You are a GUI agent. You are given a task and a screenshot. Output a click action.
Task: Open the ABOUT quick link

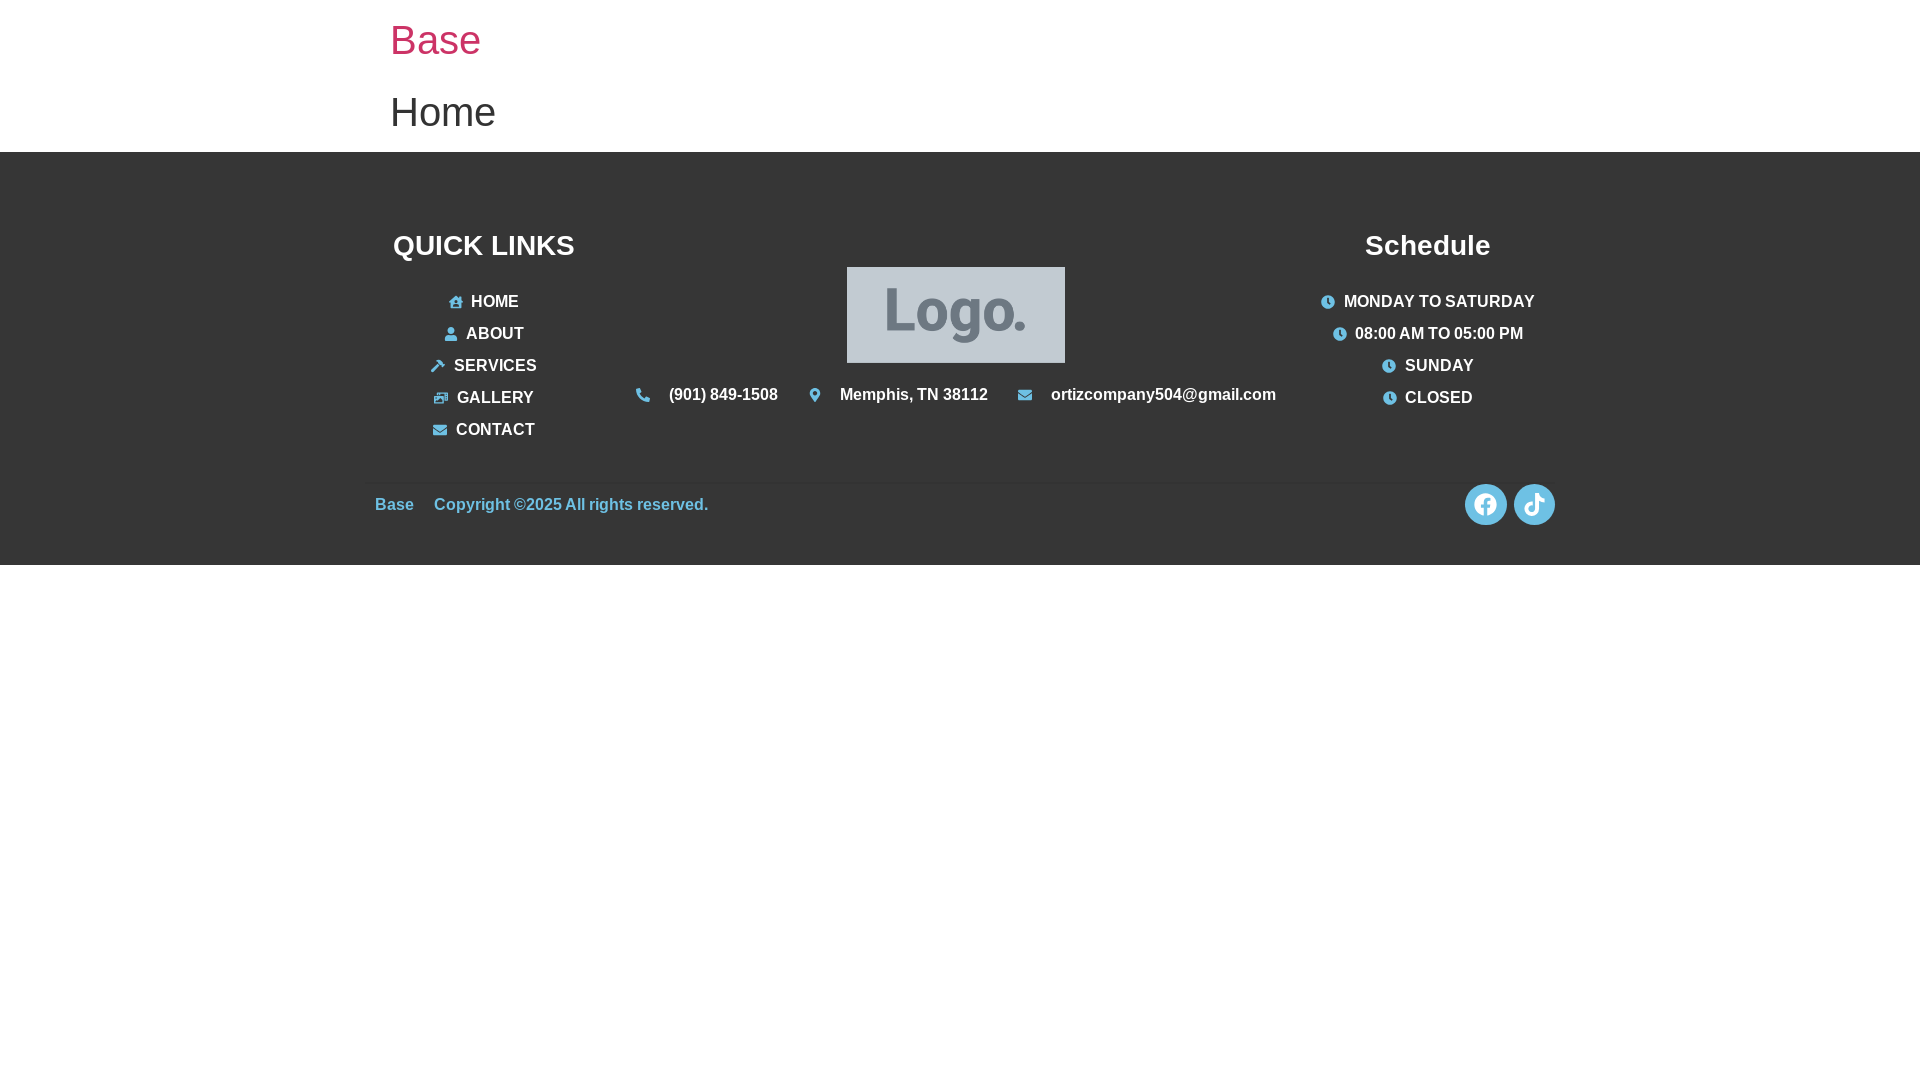[494, 334]
